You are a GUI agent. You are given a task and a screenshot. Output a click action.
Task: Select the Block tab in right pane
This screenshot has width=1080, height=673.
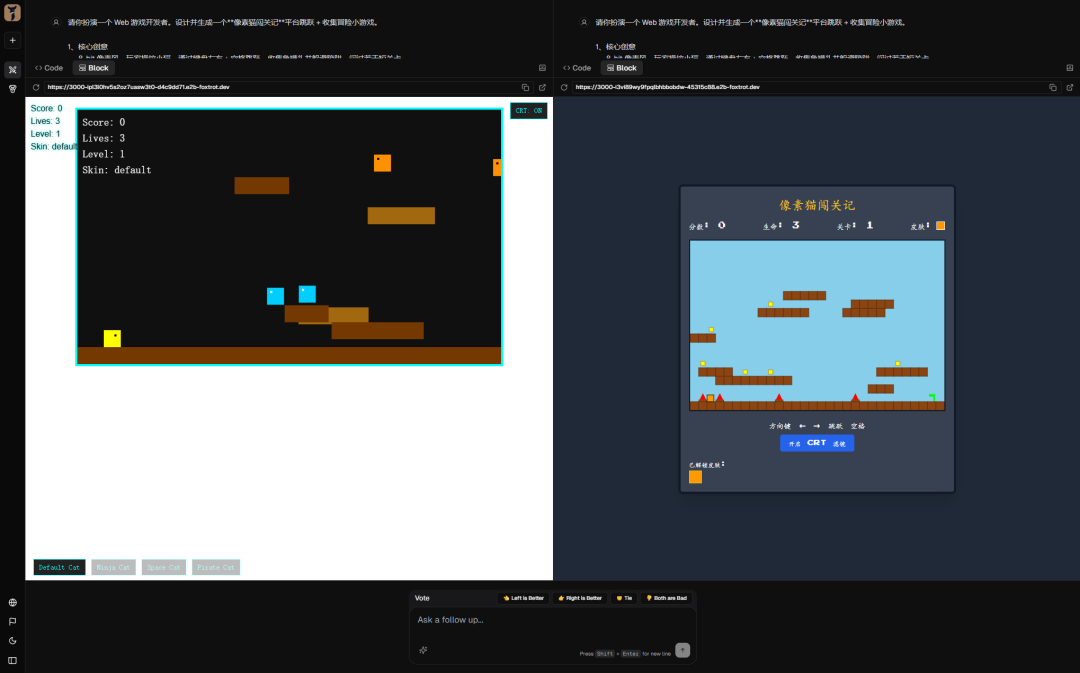(x=621, y=68)
